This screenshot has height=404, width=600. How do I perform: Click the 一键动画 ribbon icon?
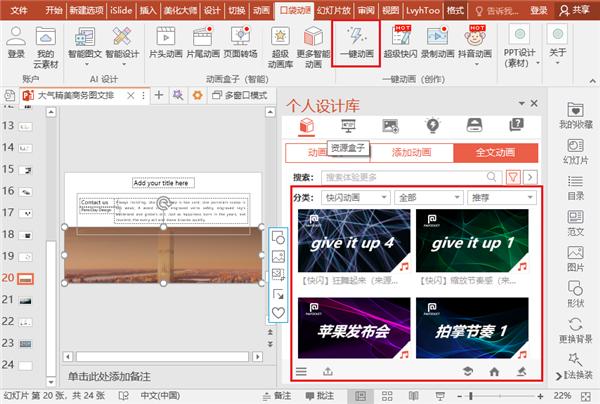click(356, 43)
